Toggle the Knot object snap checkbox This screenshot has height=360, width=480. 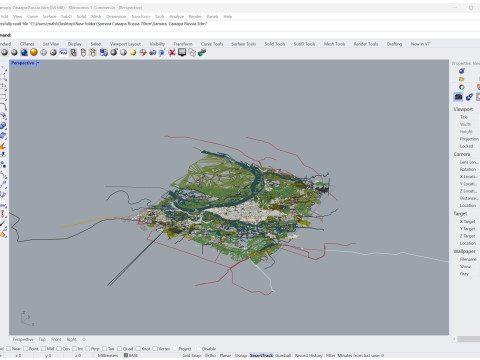(x=138, y=348)
